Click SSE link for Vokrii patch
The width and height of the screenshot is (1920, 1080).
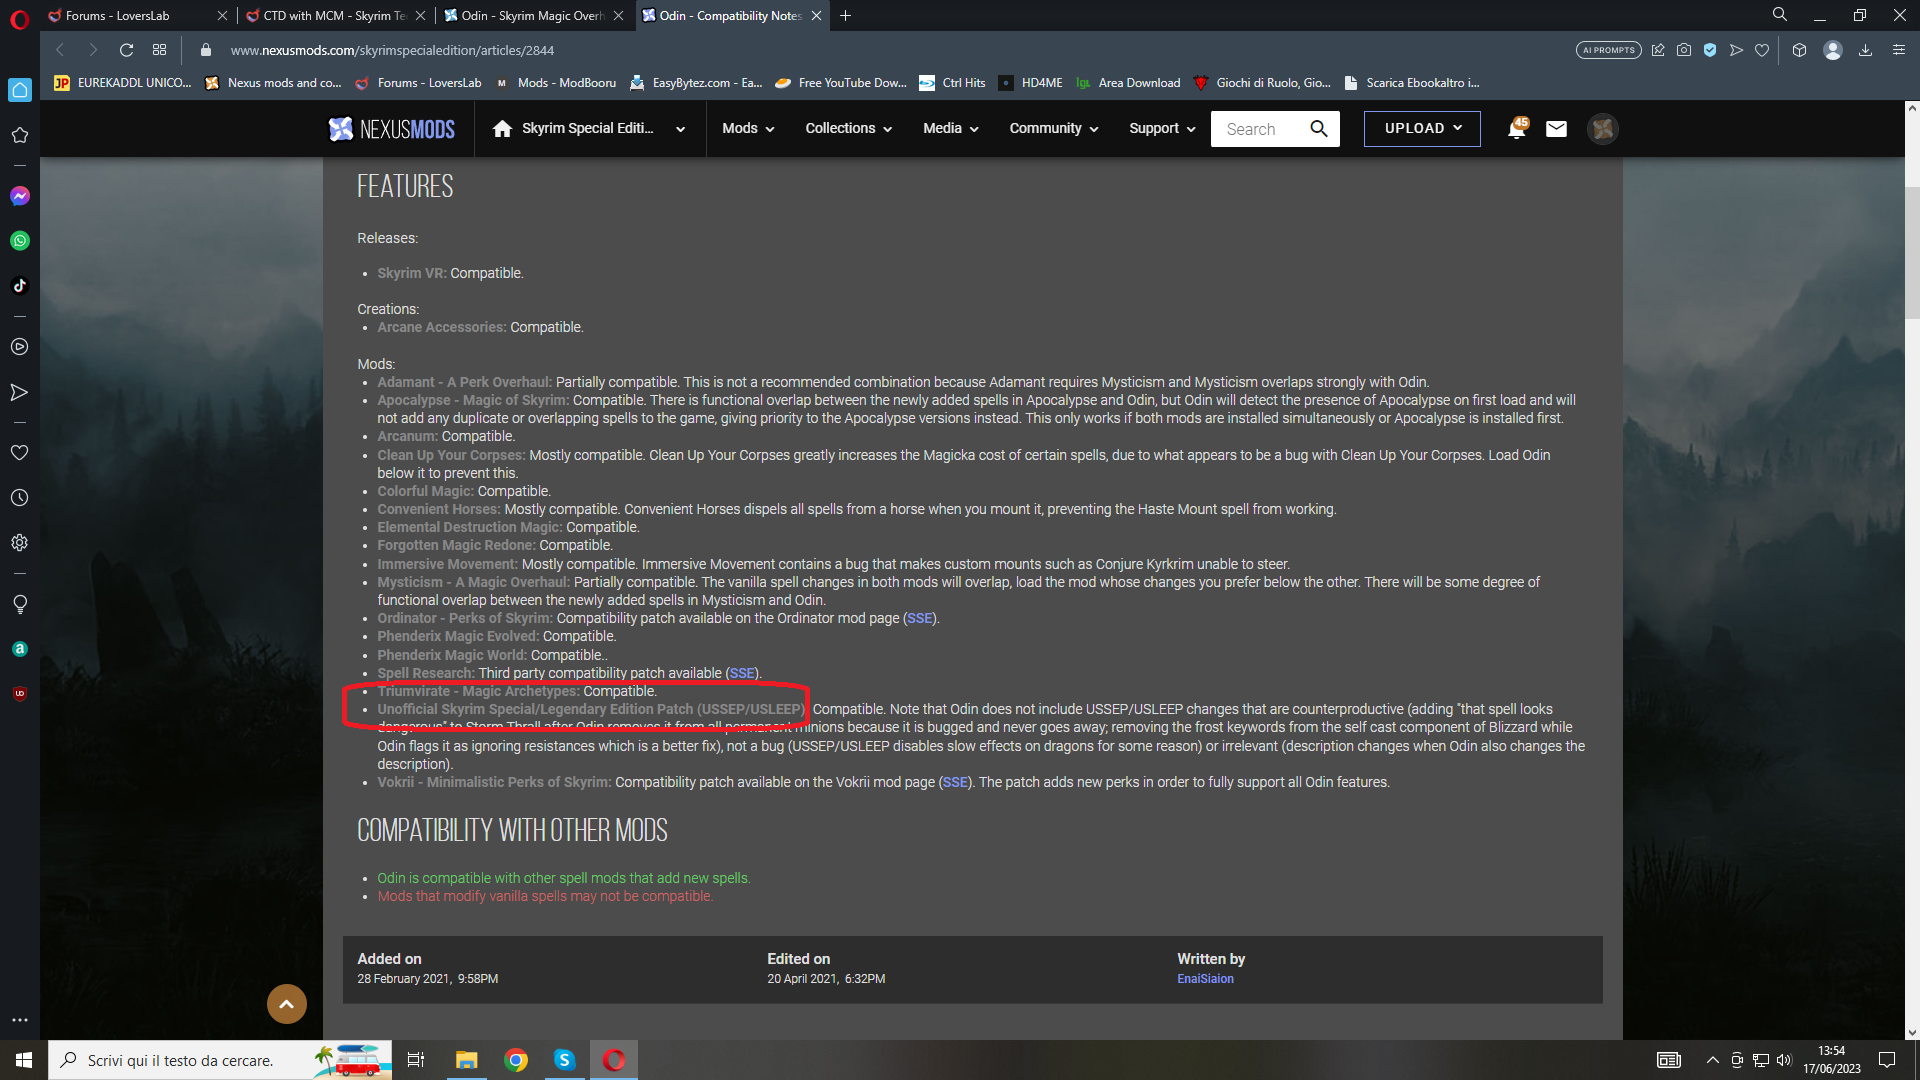[955, 783]
